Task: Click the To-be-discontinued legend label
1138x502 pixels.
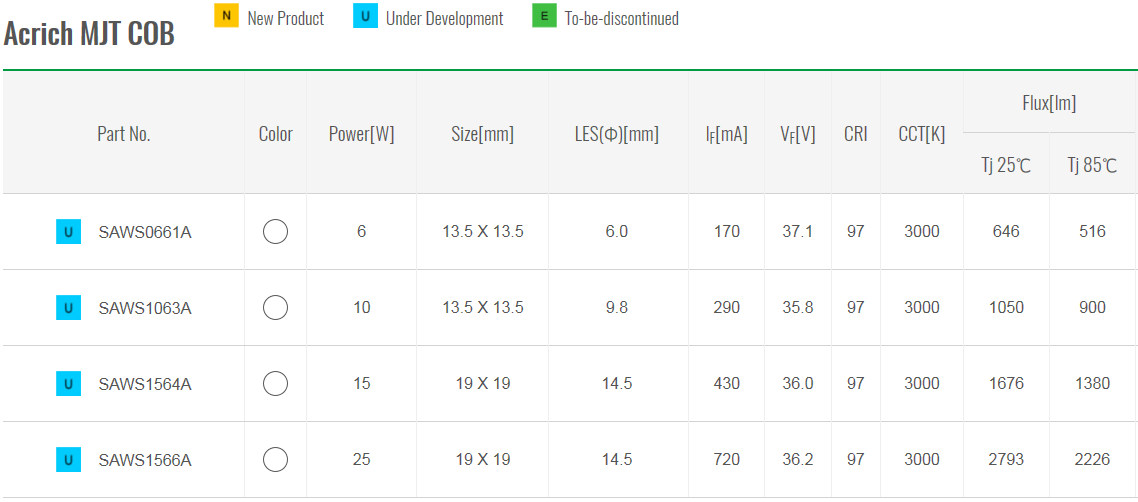Action: pyautogui.click(x=622, y=19)
